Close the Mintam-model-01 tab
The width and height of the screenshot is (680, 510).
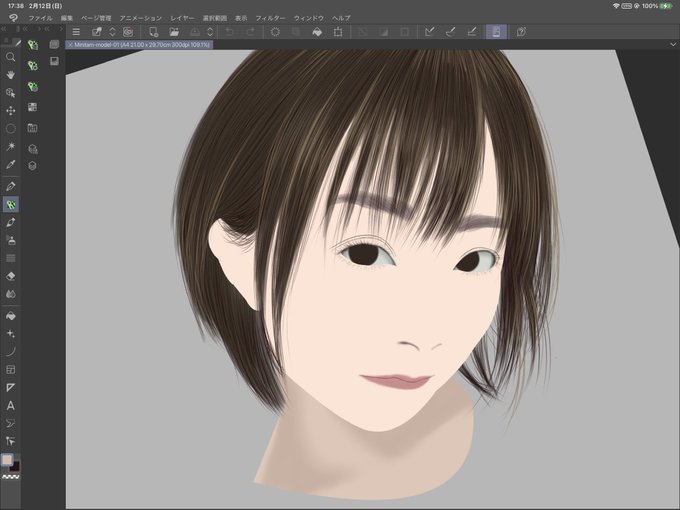tap(70, 44)
